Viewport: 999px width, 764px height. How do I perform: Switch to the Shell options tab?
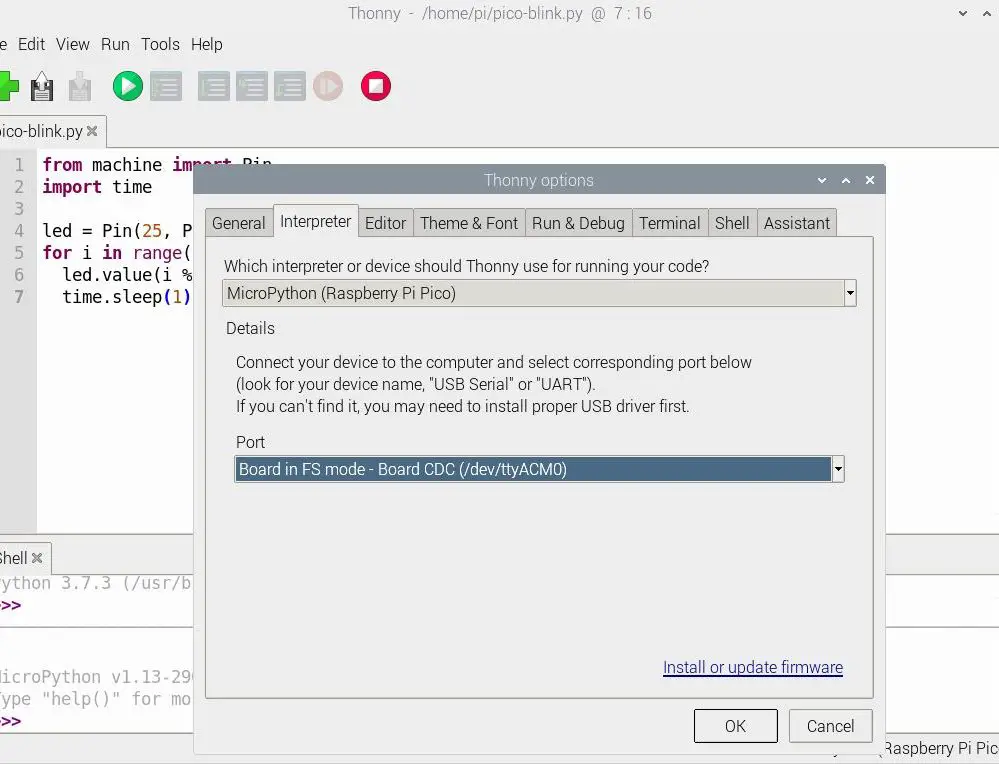[732, 224]
